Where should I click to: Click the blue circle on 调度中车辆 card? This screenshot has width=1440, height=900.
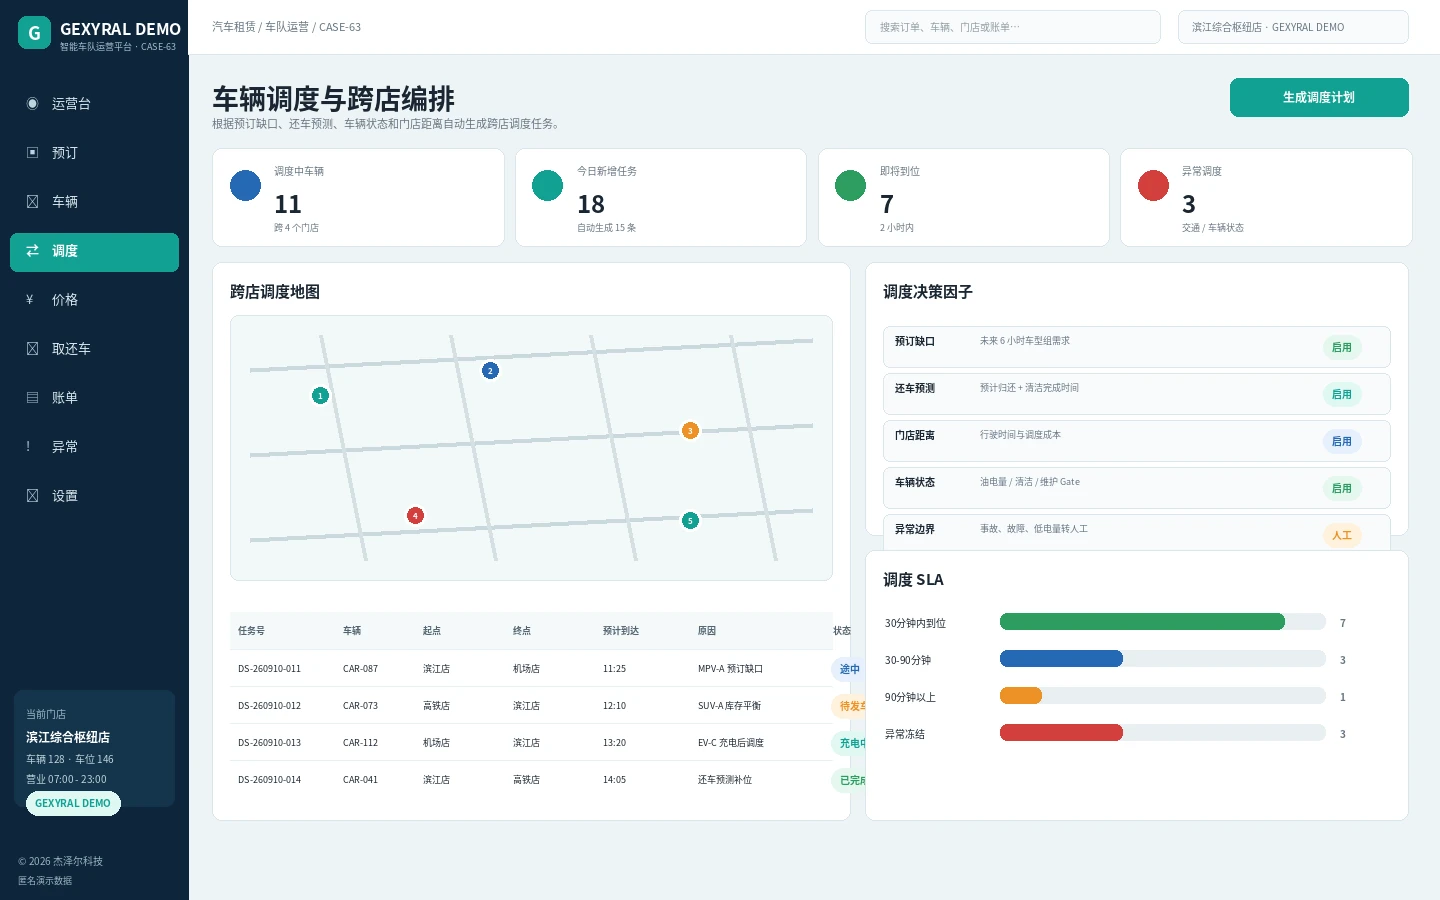click(245, 185)
